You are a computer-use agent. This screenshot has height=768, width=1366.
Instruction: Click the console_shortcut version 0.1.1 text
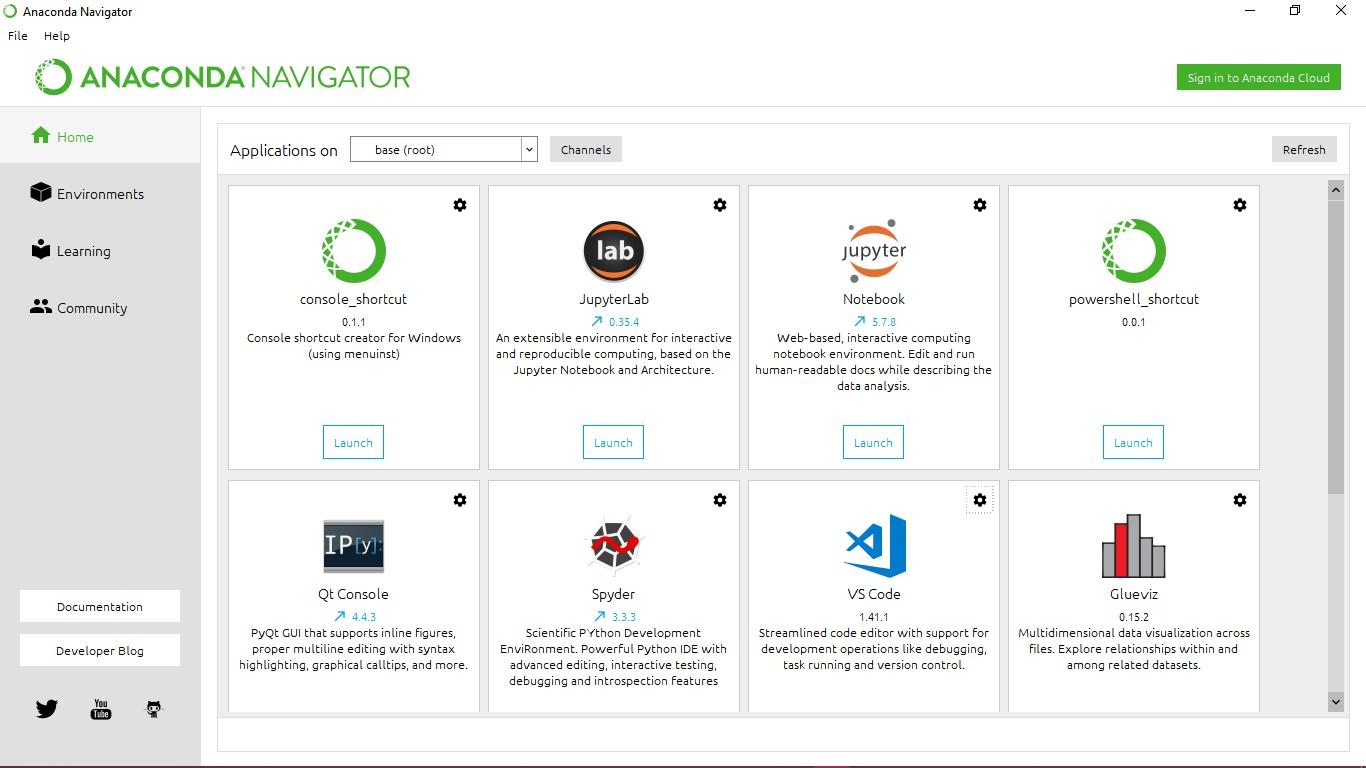click(x=354, y=322)
